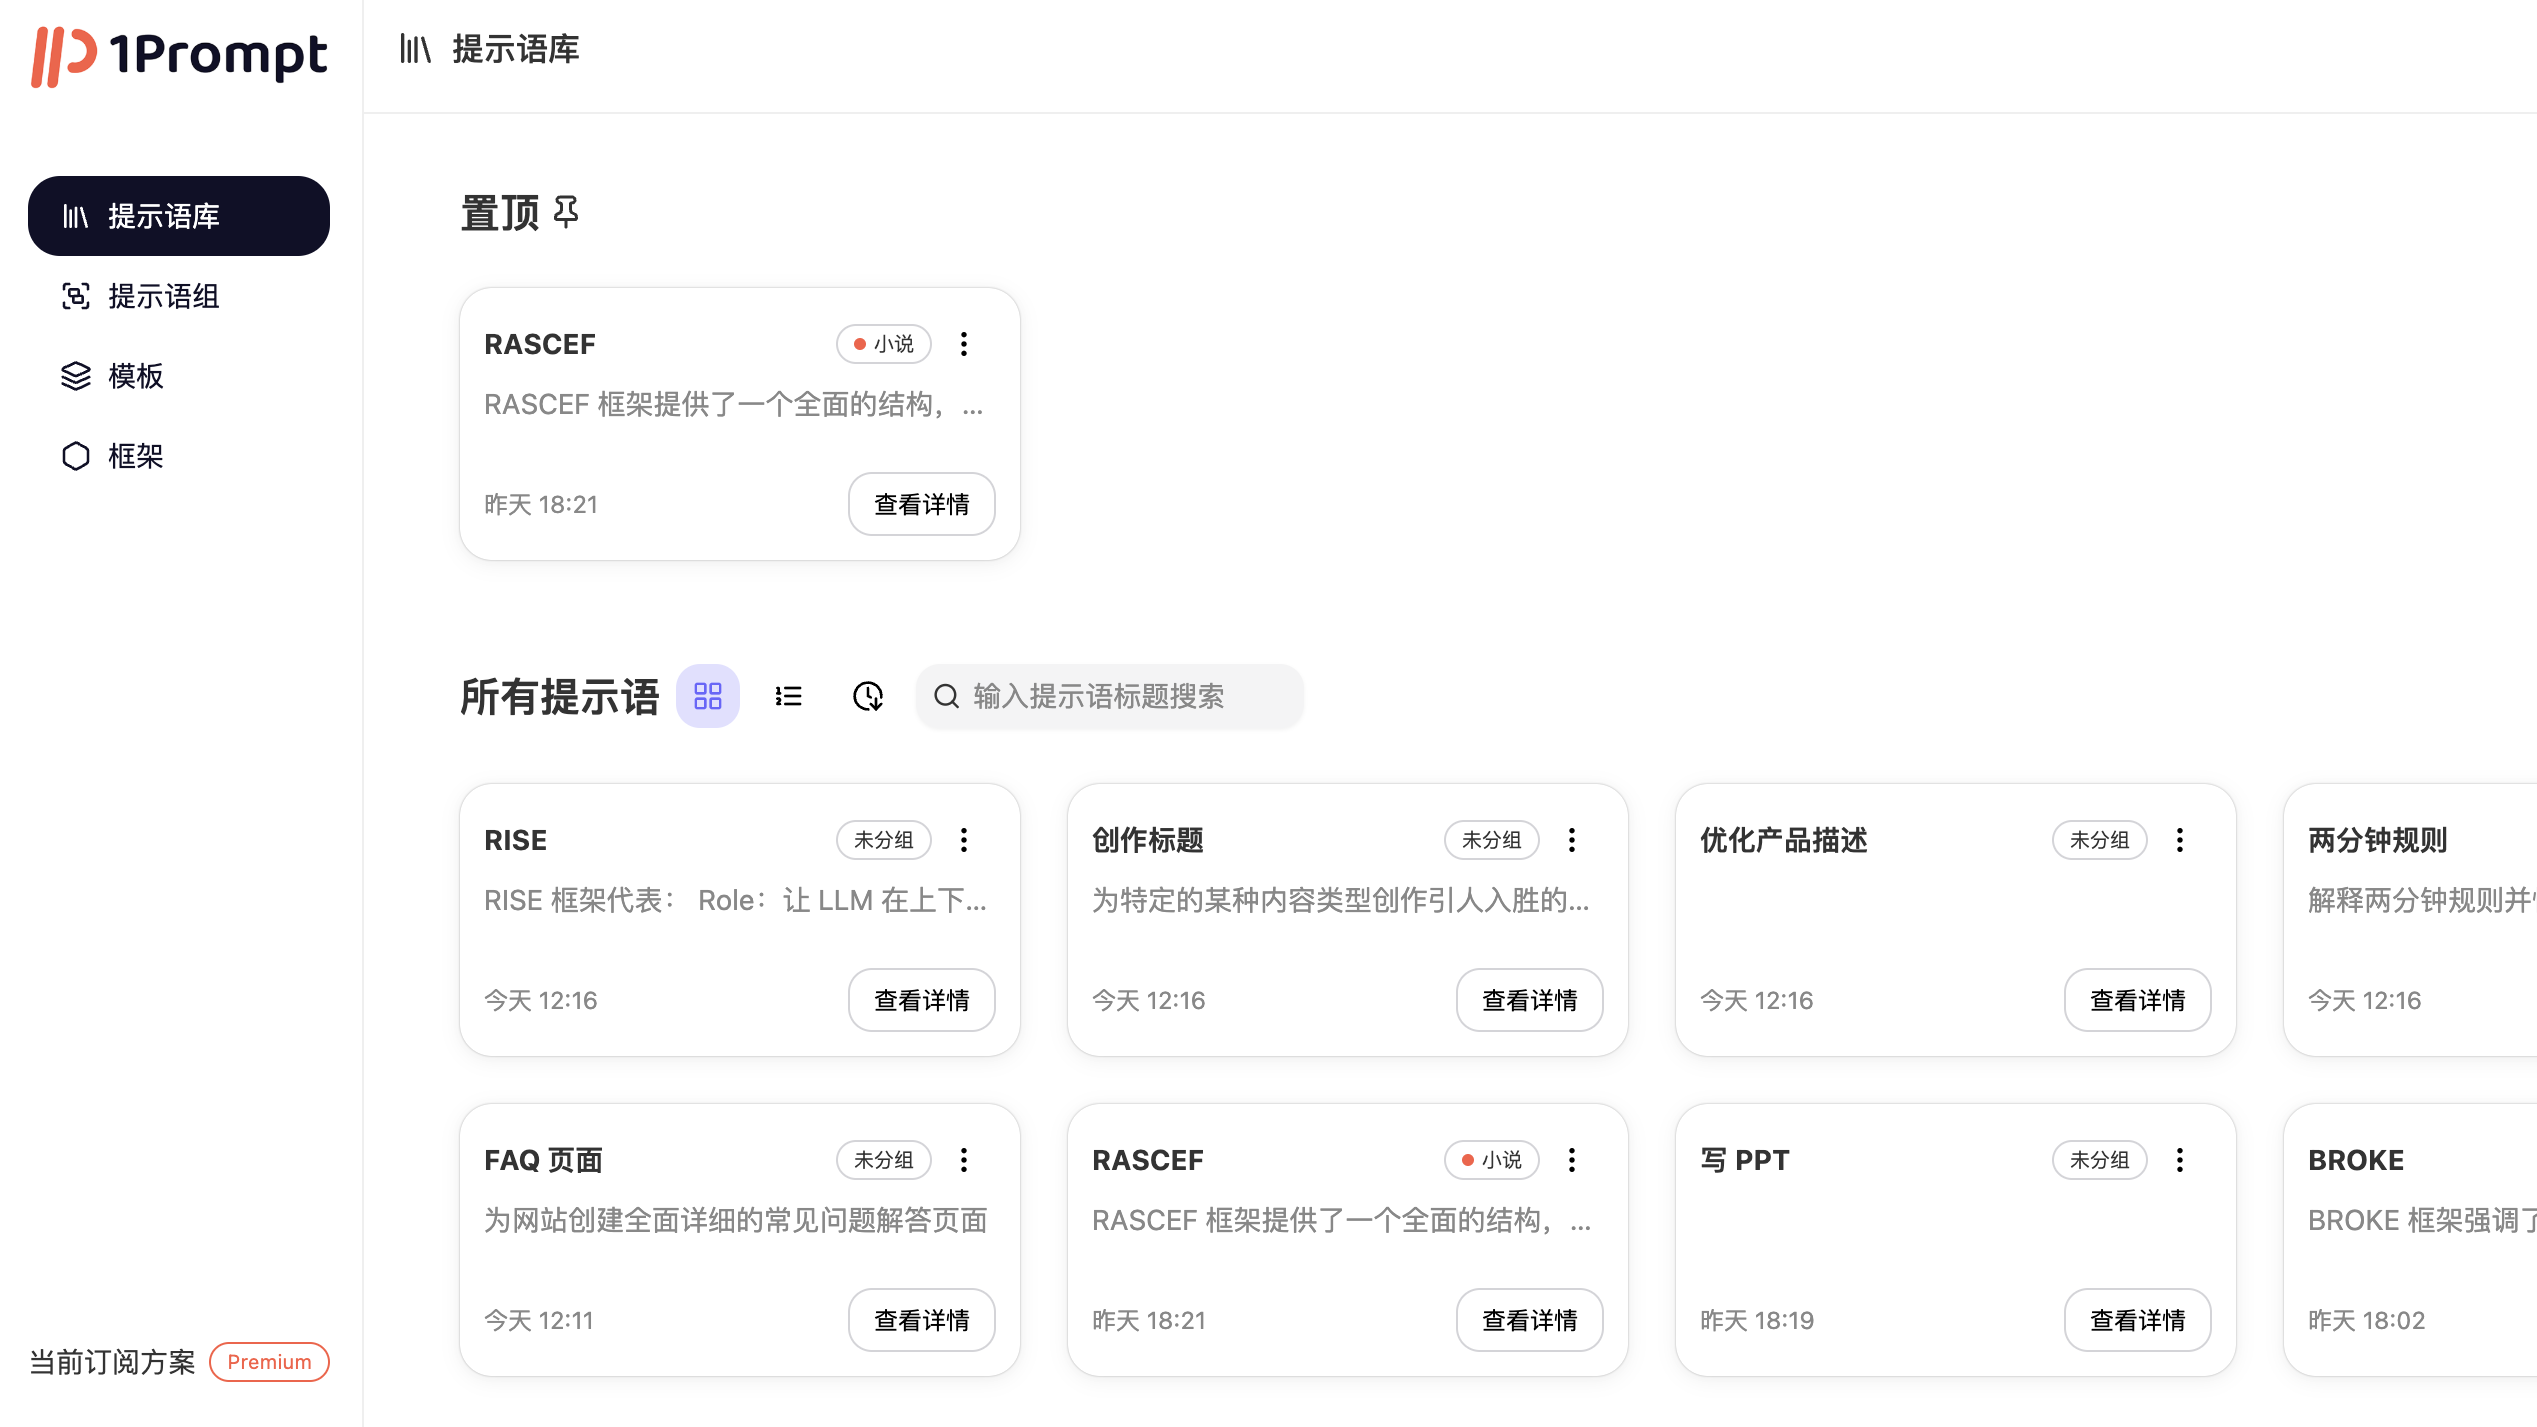Click 查看详情 on the RISE card
This screenshot has height=1427, width=2537.
pyautogui.click(x=921, y=1000)
